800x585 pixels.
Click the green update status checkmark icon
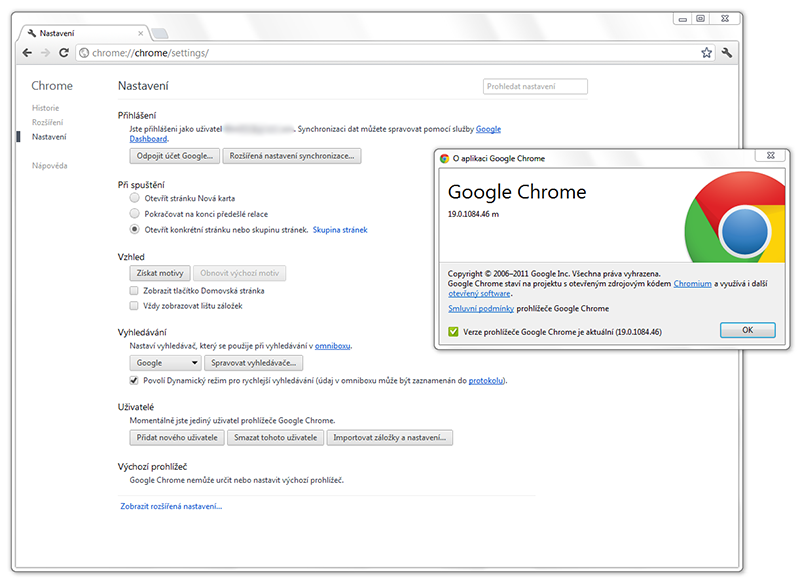tap(453, 332)
